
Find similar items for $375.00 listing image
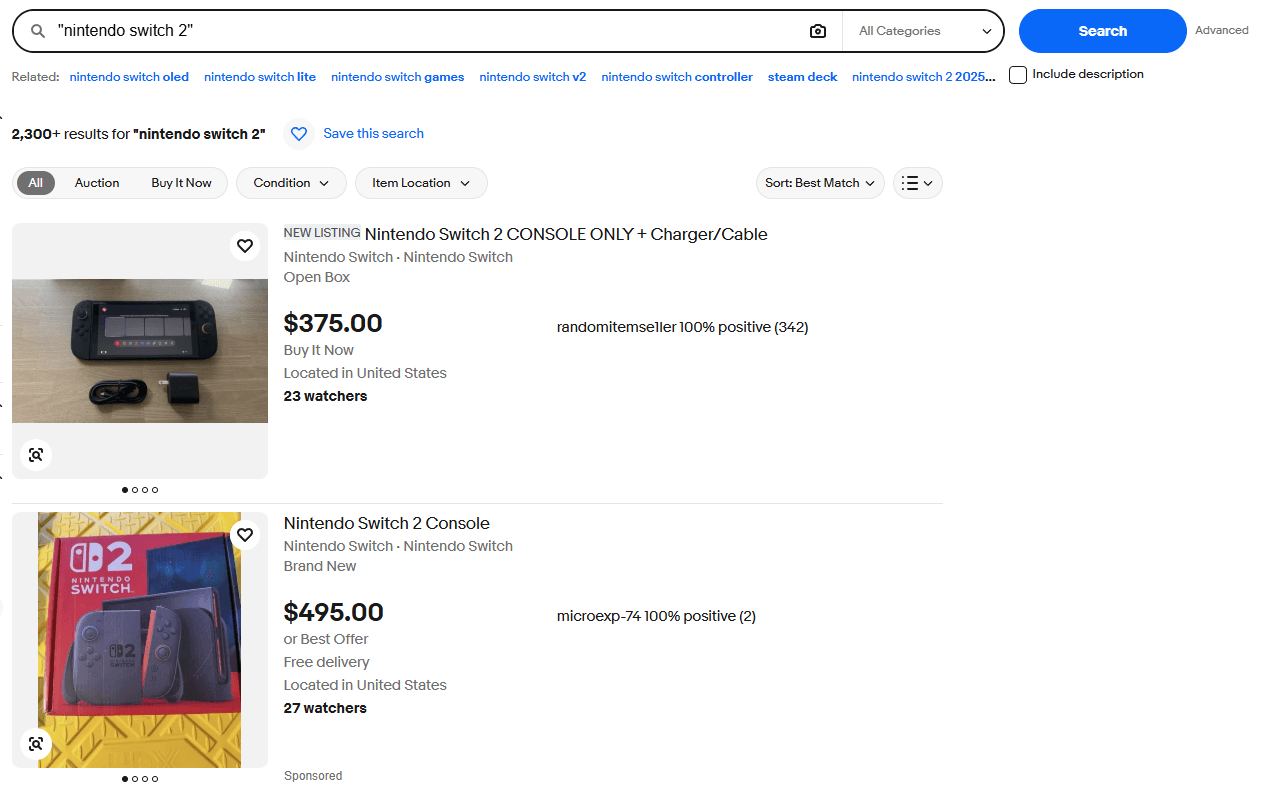[x=36, y=455]
